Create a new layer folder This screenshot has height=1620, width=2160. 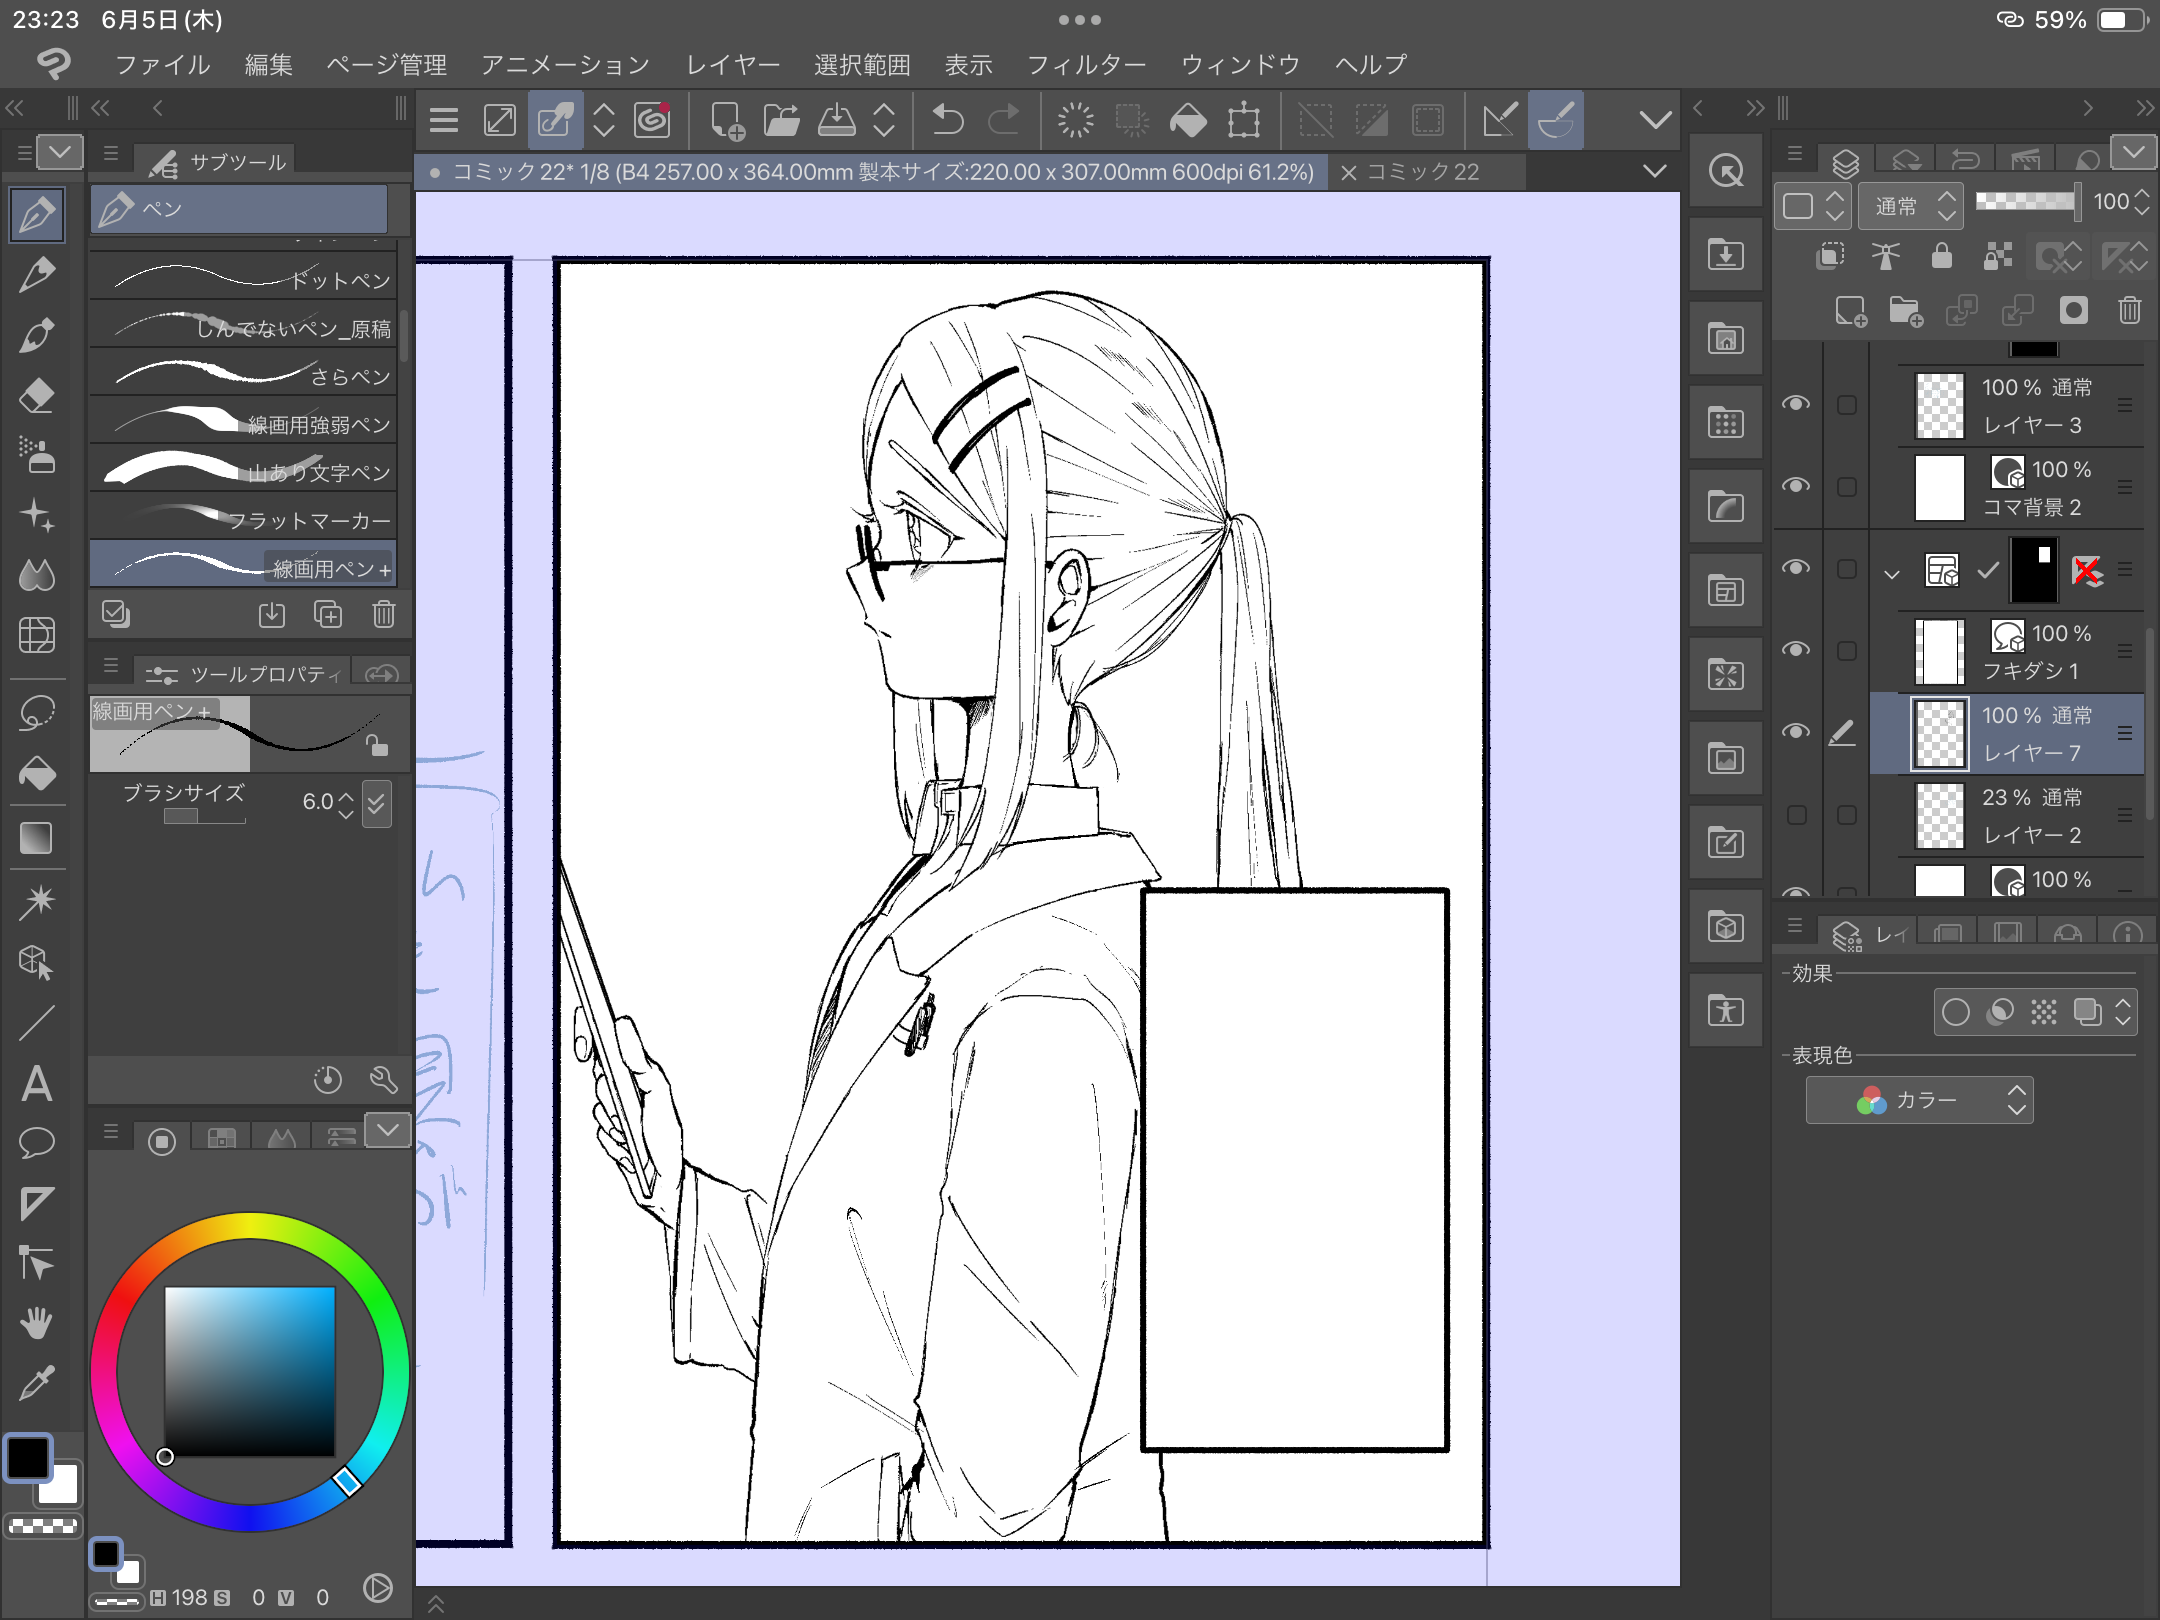[x=1906, y=311]
